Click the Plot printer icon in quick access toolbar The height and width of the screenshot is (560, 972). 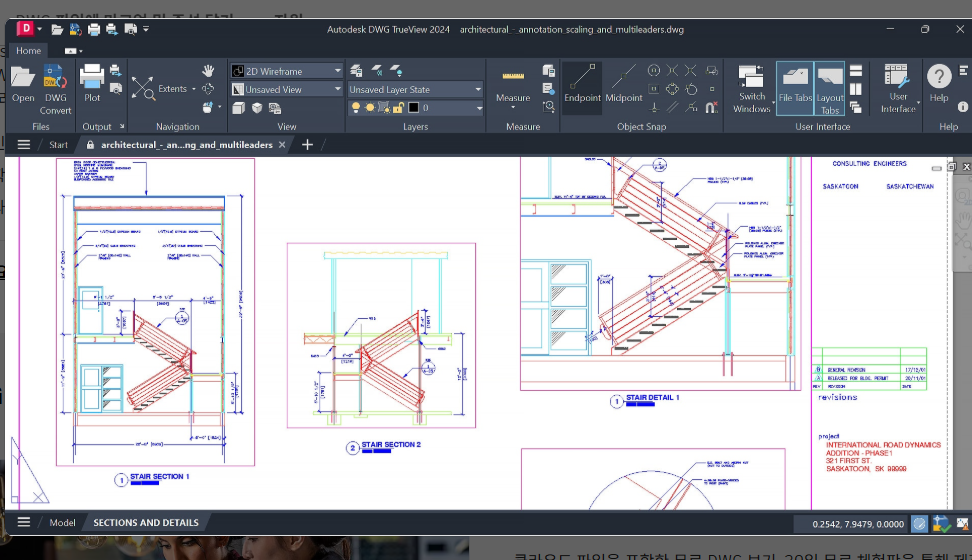pos(94,29)
